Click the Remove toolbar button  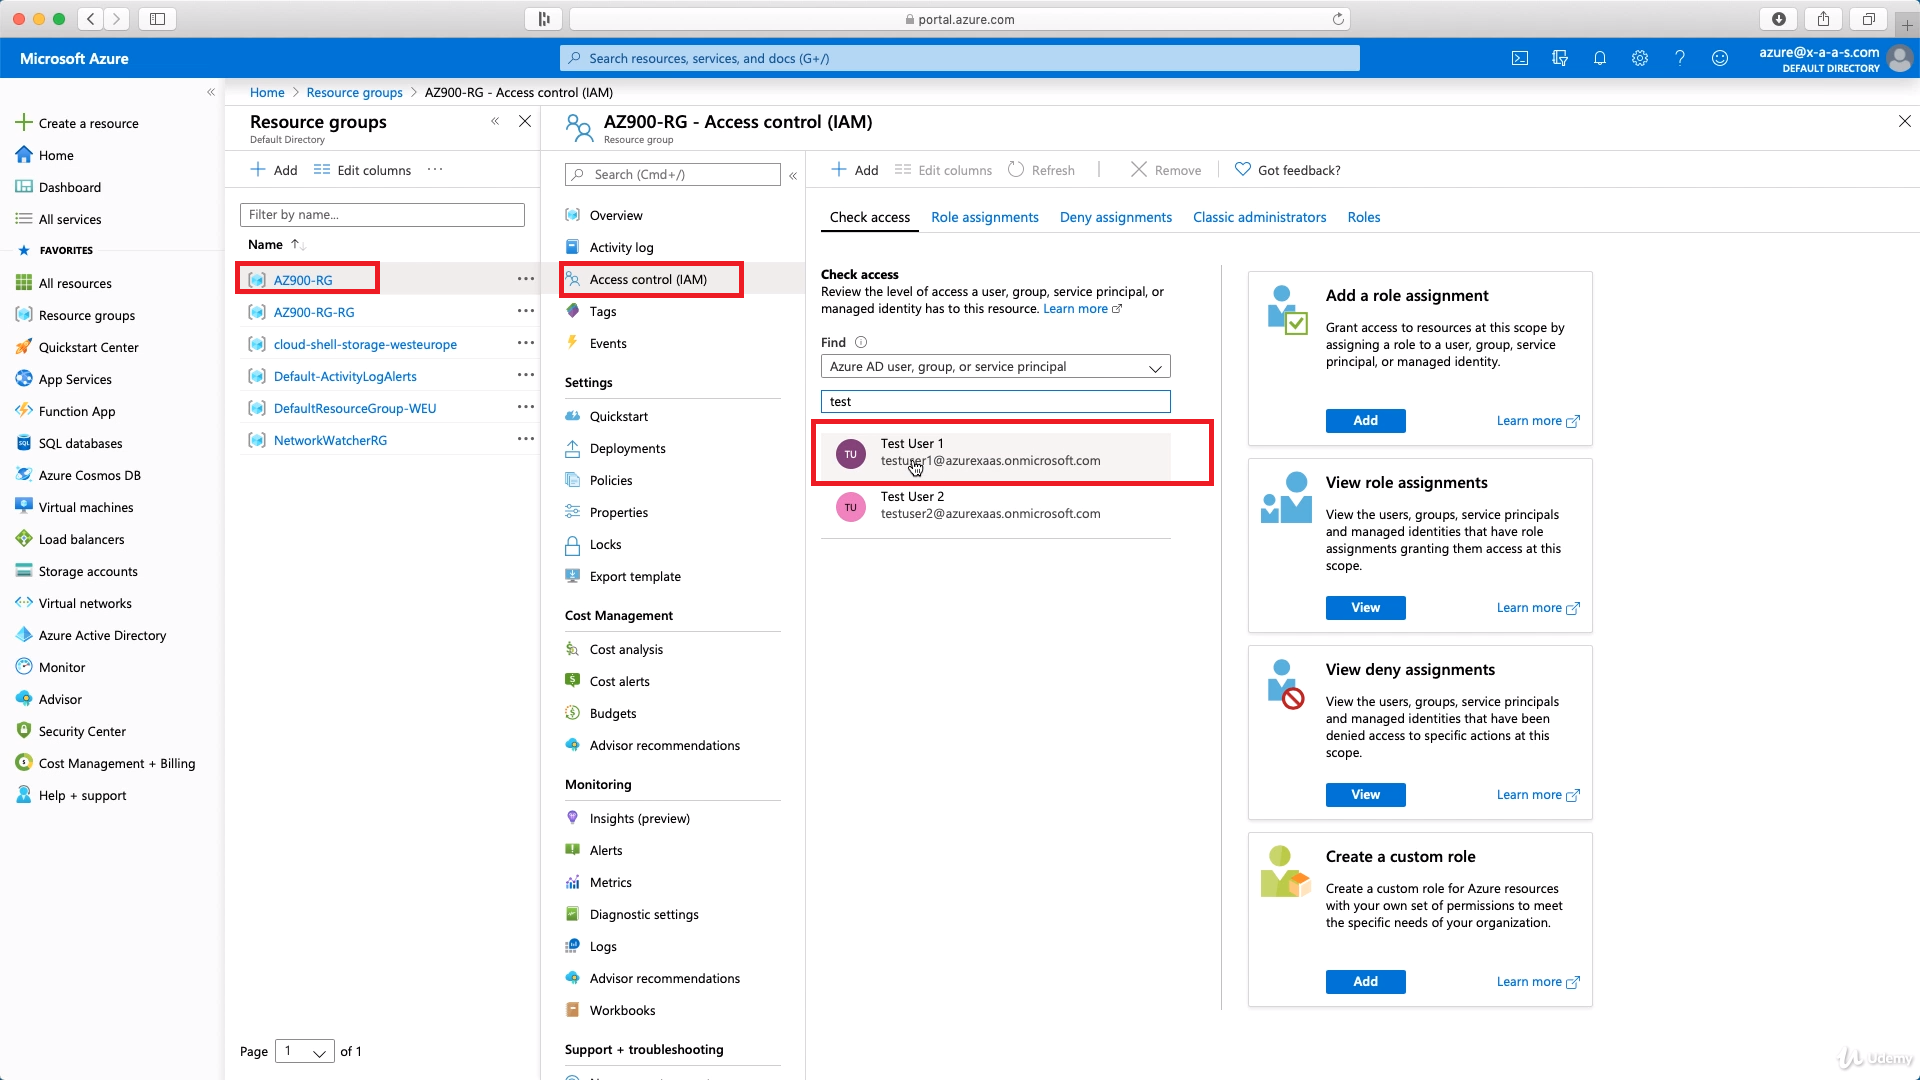(1166, 170)
